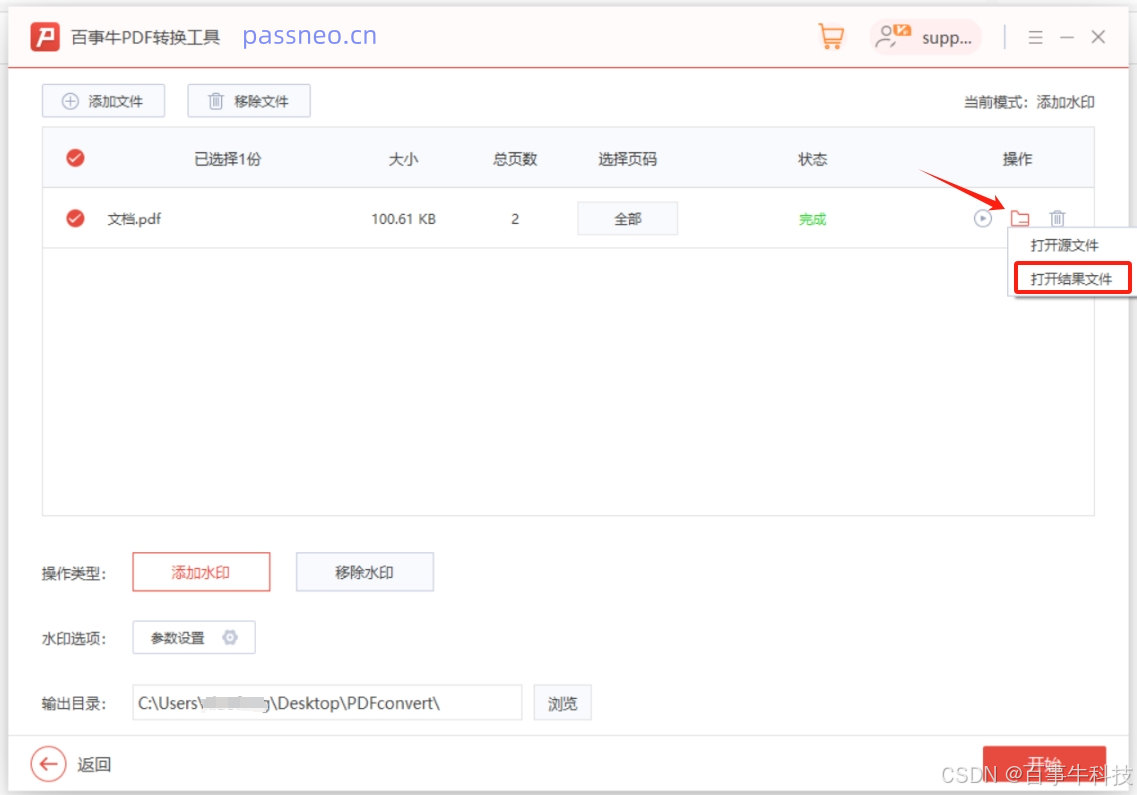Click the 浏览 browse button
The width and height of the screenshot is (1137, 795).
563,703
